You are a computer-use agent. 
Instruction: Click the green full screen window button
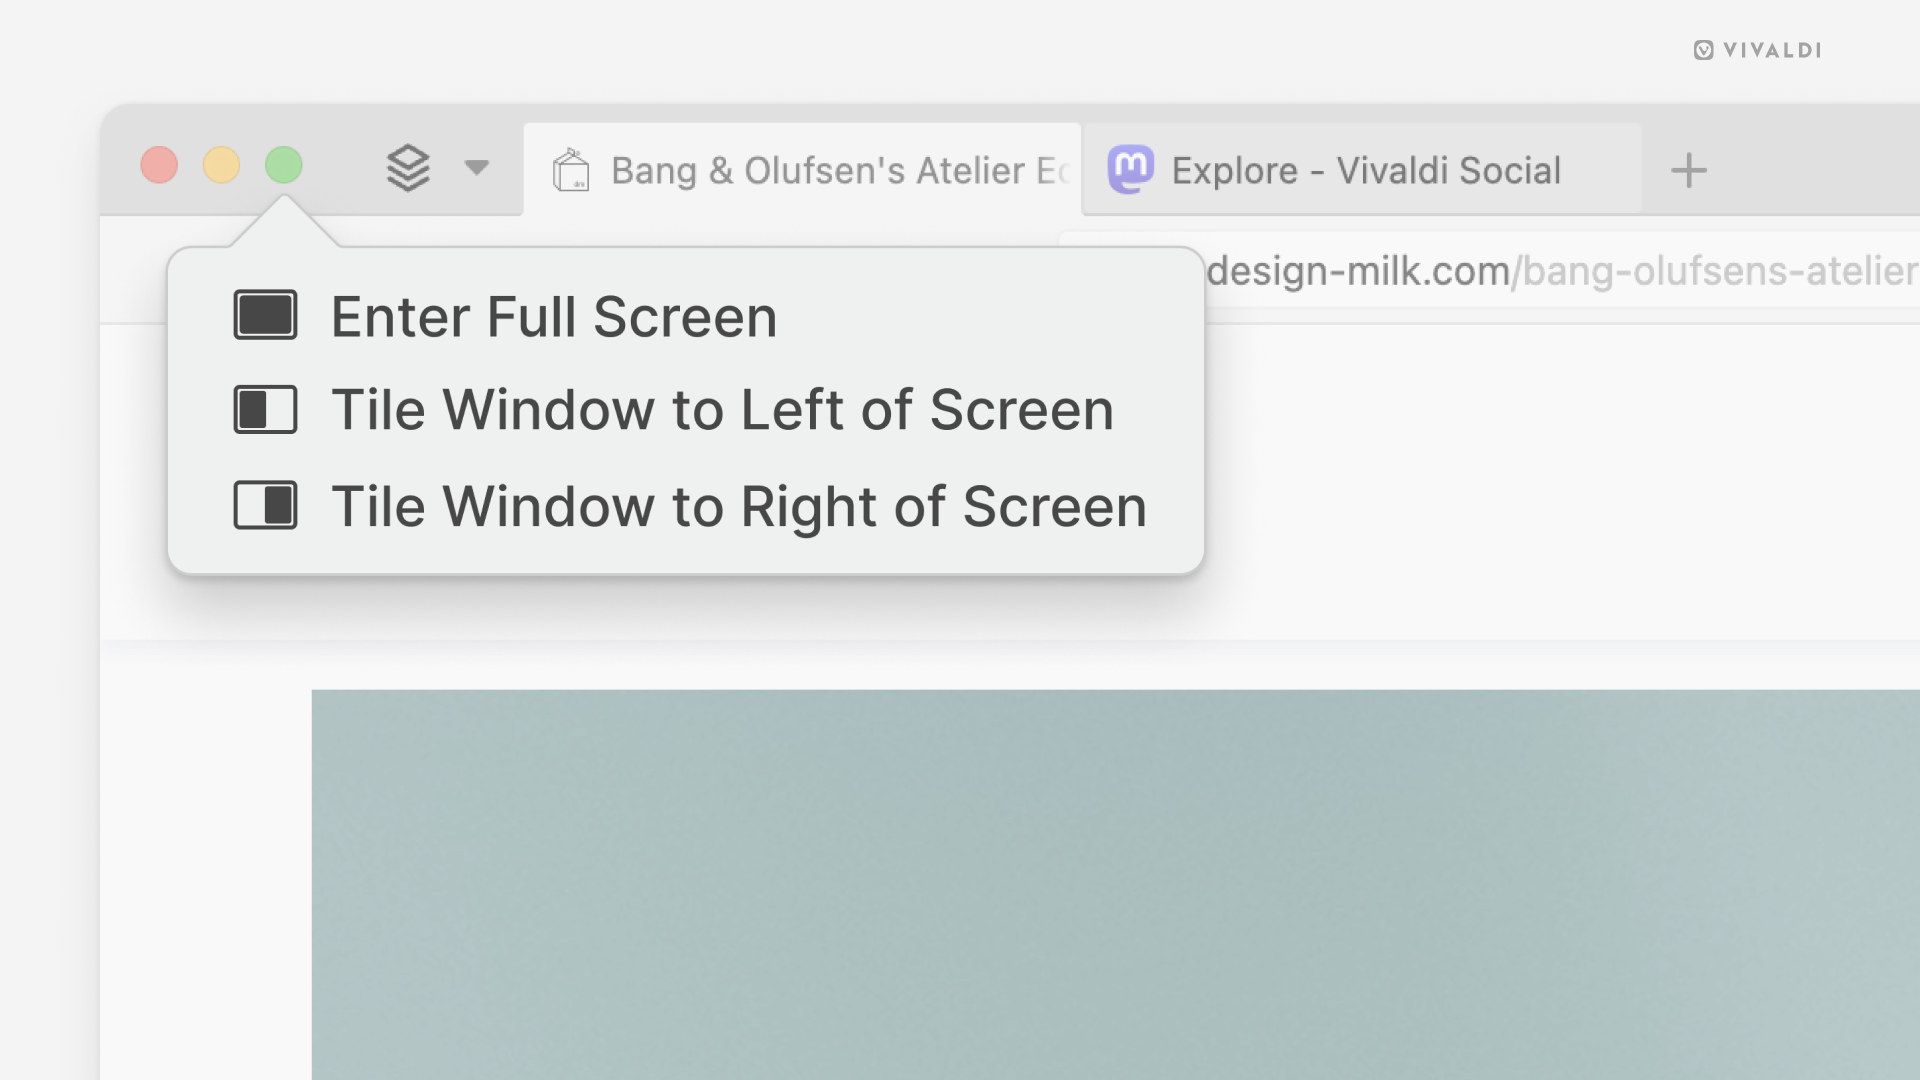tap(284, 165)
